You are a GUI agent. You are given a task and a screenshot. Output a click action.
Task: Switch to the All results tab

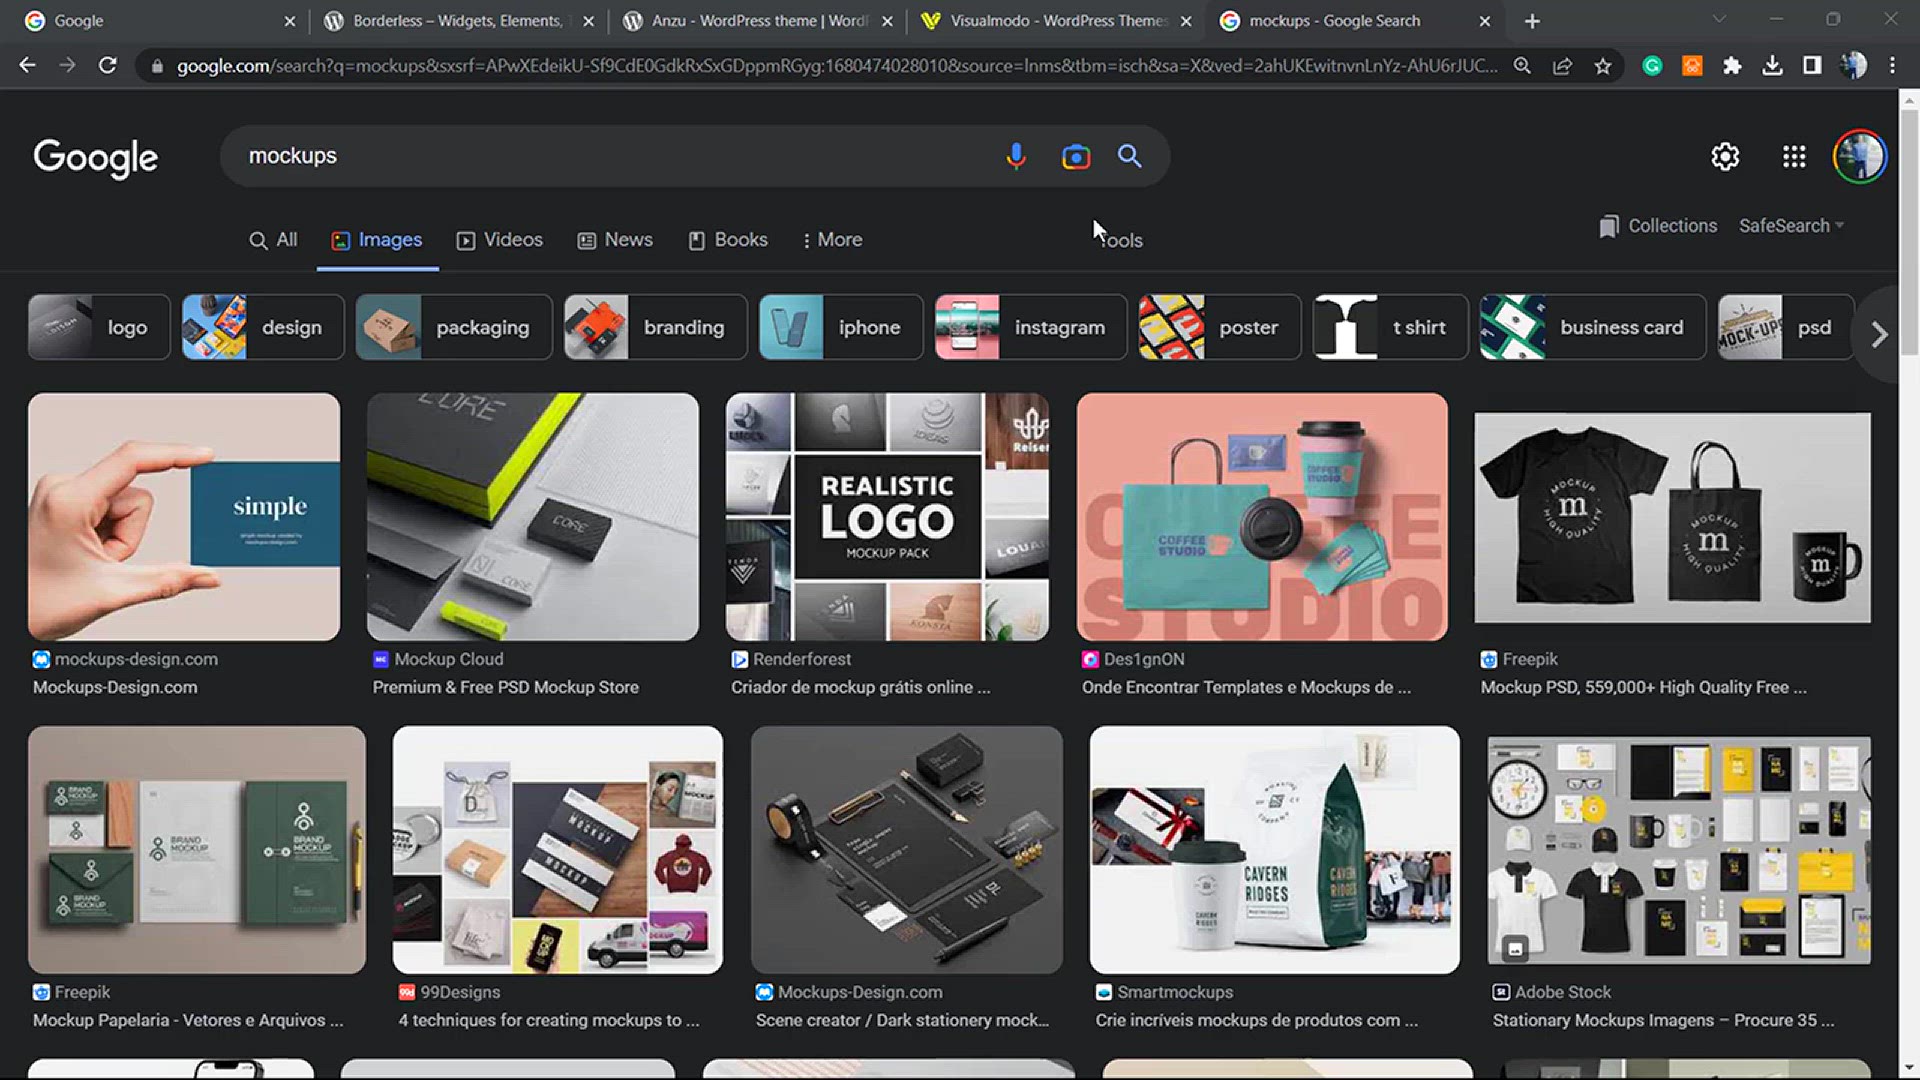tap(273, 240)
